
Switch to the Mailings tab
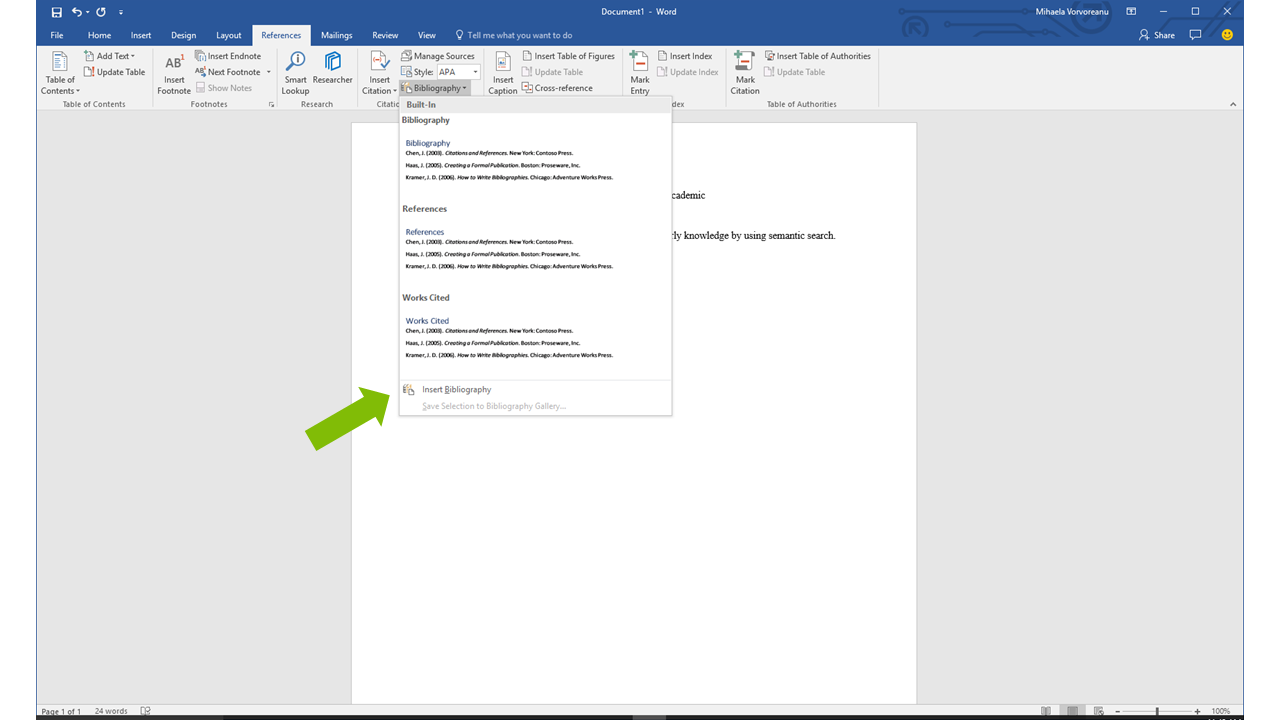336,35
